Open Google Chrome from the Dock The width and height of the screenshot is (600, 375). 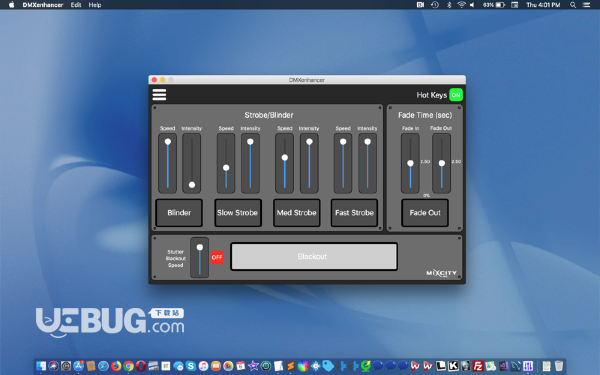coord(129,366)
